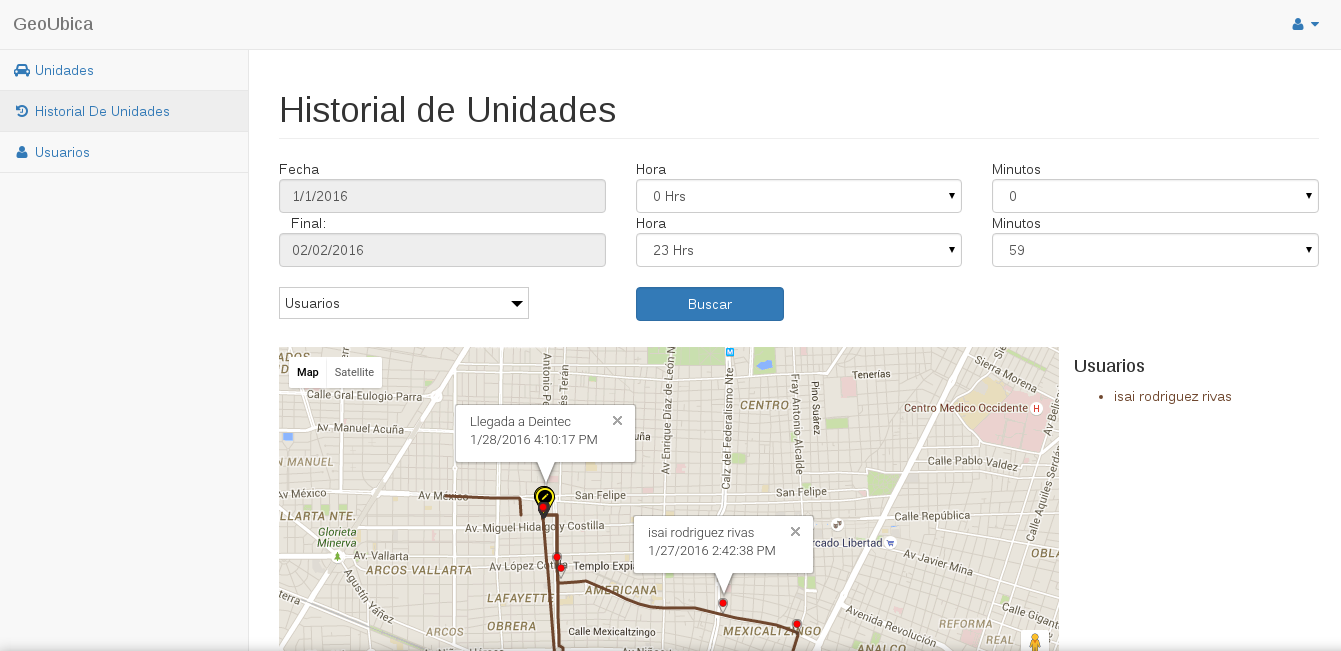The width and height of the screenshot is (1341, 651).
Task: Click the '1/27/2016 2:42:38 PM' timestamp text
Action: coord(712,551)
